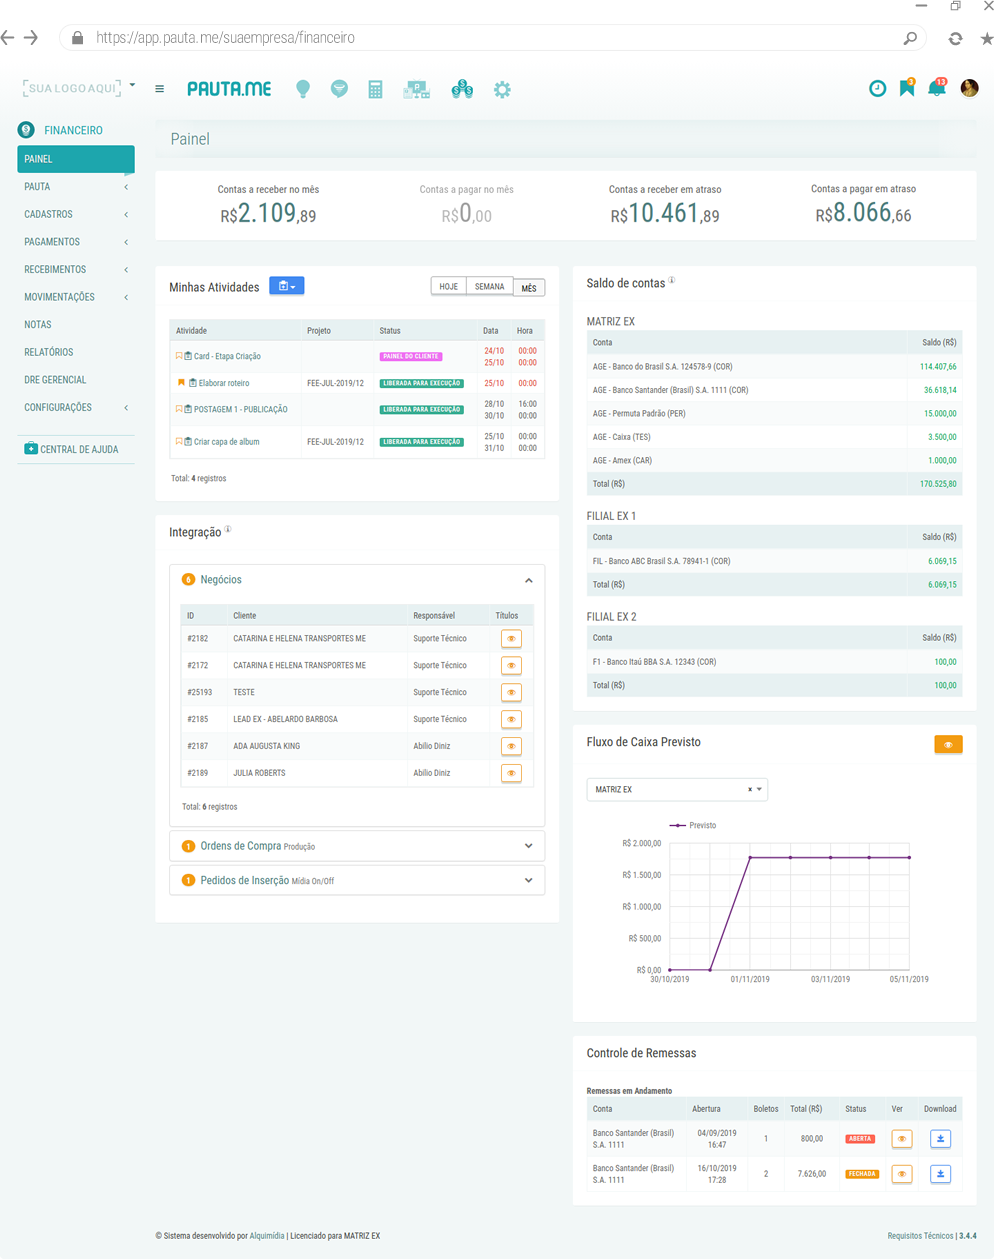This screenshot has height=1259, width=994.
Task: Open the chat bubble module icon
Action: (340, 89)
